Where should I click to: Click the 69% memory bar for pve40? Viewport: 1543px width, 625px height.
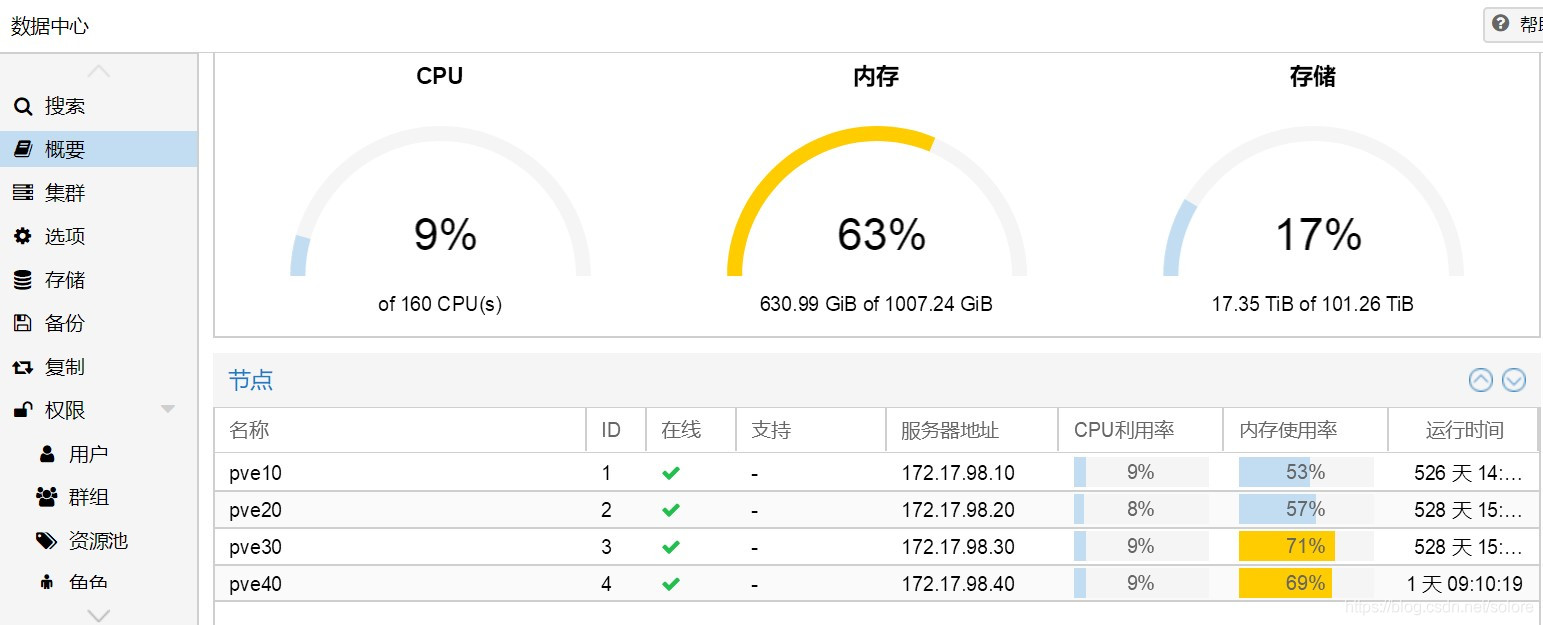point(1306,583)
